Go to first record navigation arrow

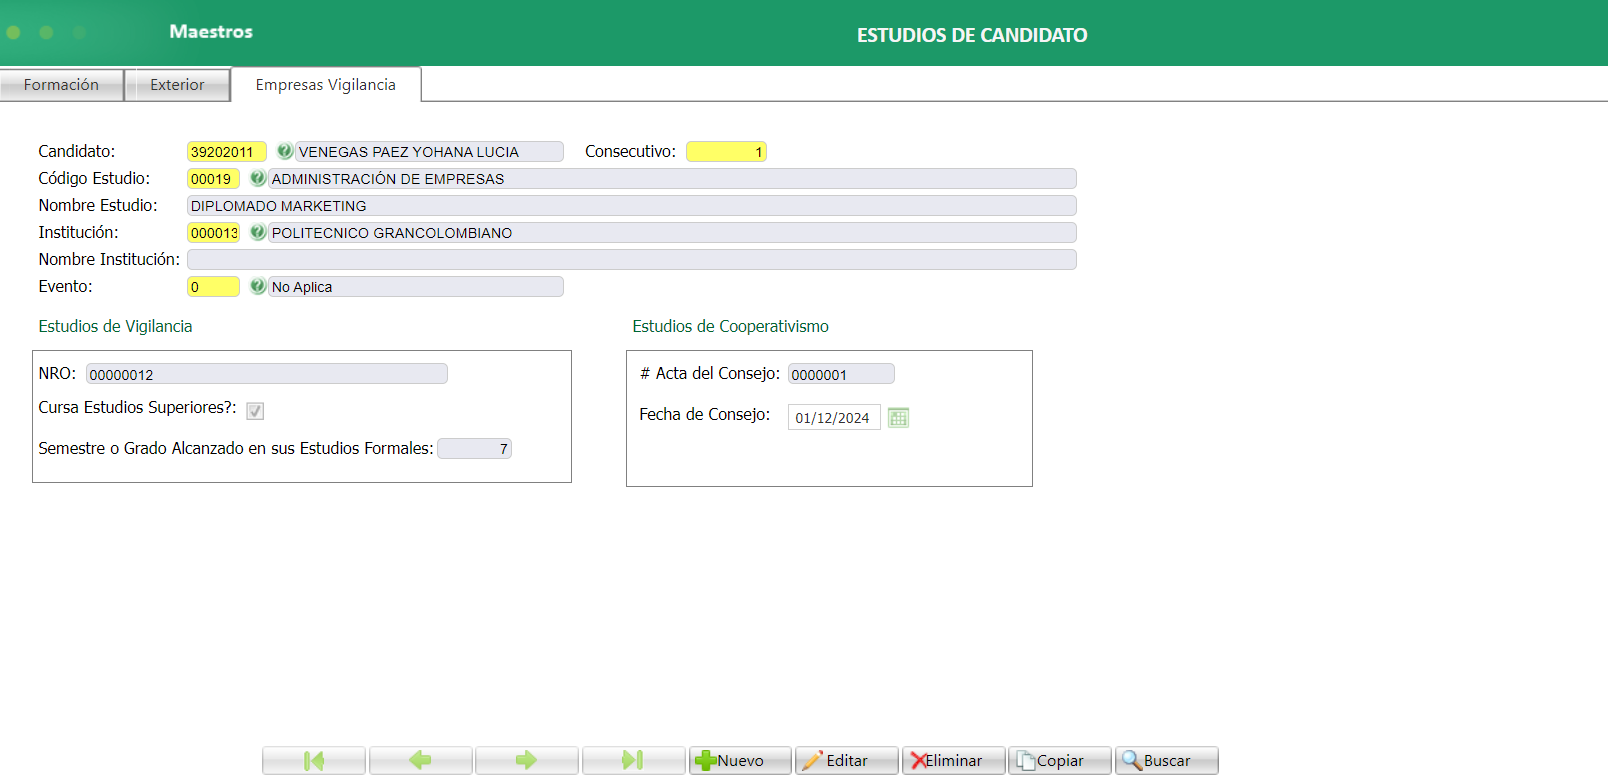click(314, 760)
